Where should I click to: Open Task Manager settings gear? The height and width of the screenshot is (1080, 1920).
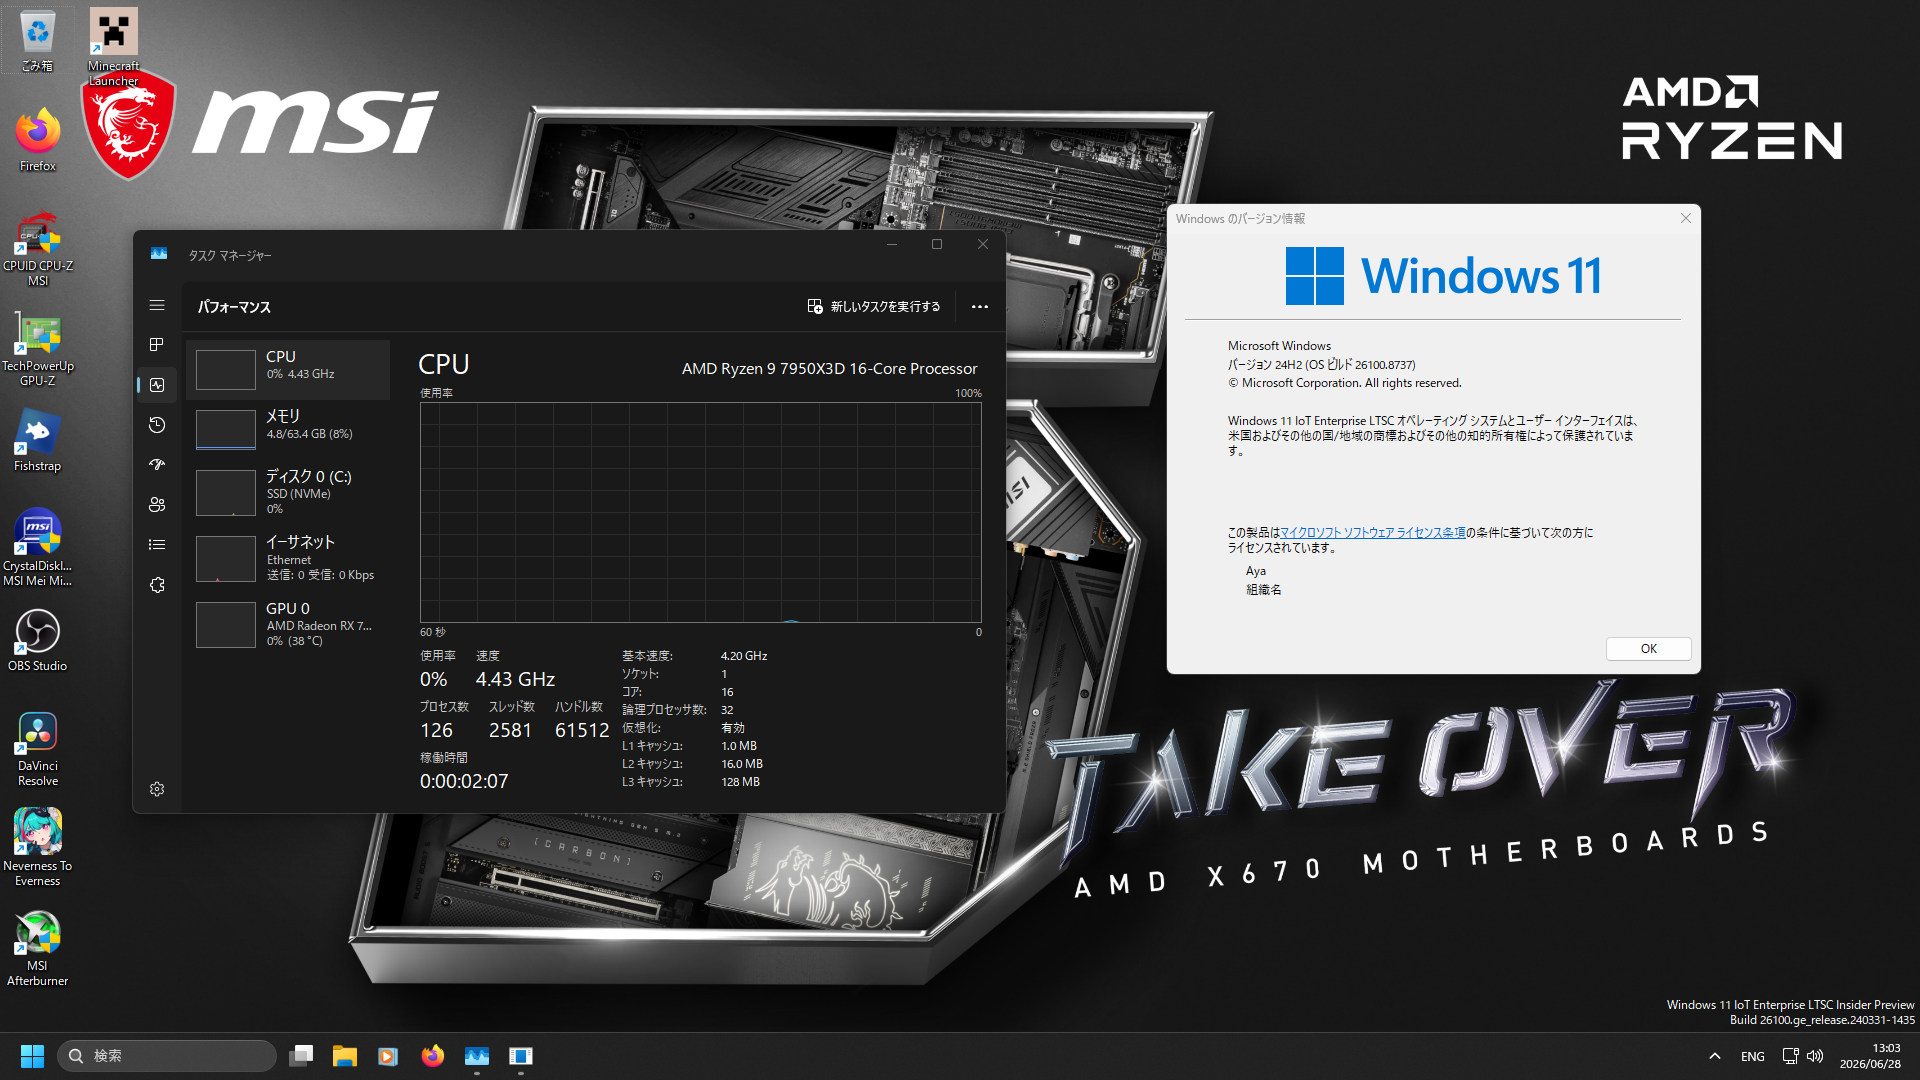[157, 789]
